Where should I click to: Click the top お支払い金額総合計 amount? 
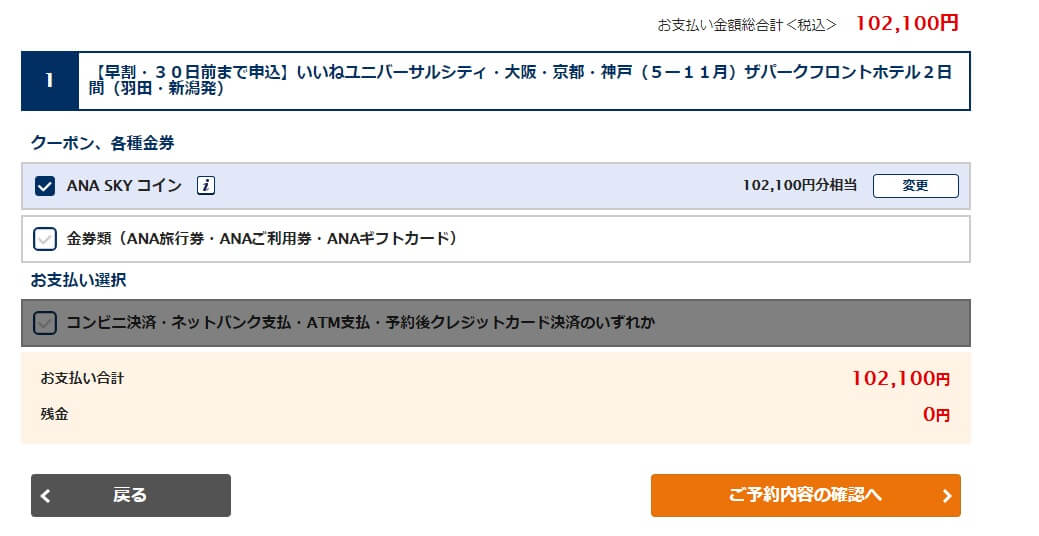[x=907, y=23]
